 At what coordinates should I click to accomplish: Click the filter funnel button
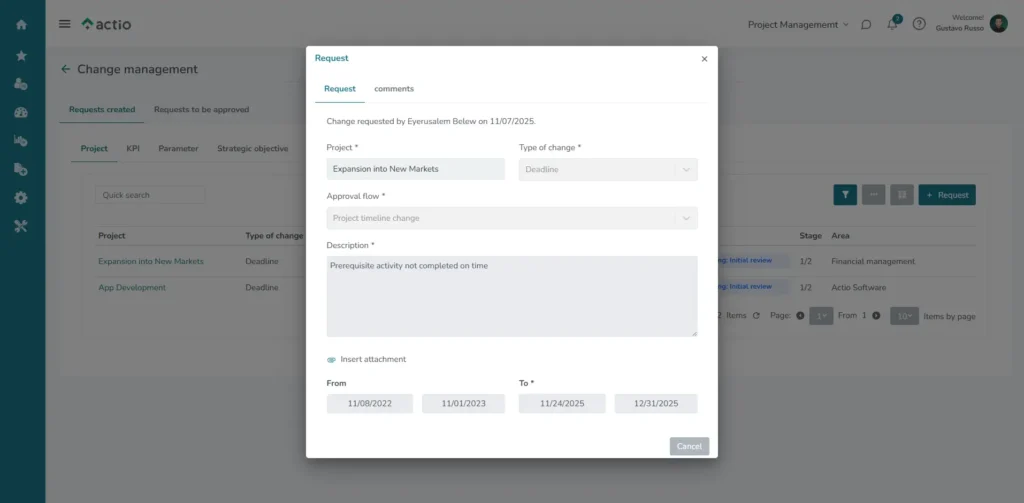[845, 195]
